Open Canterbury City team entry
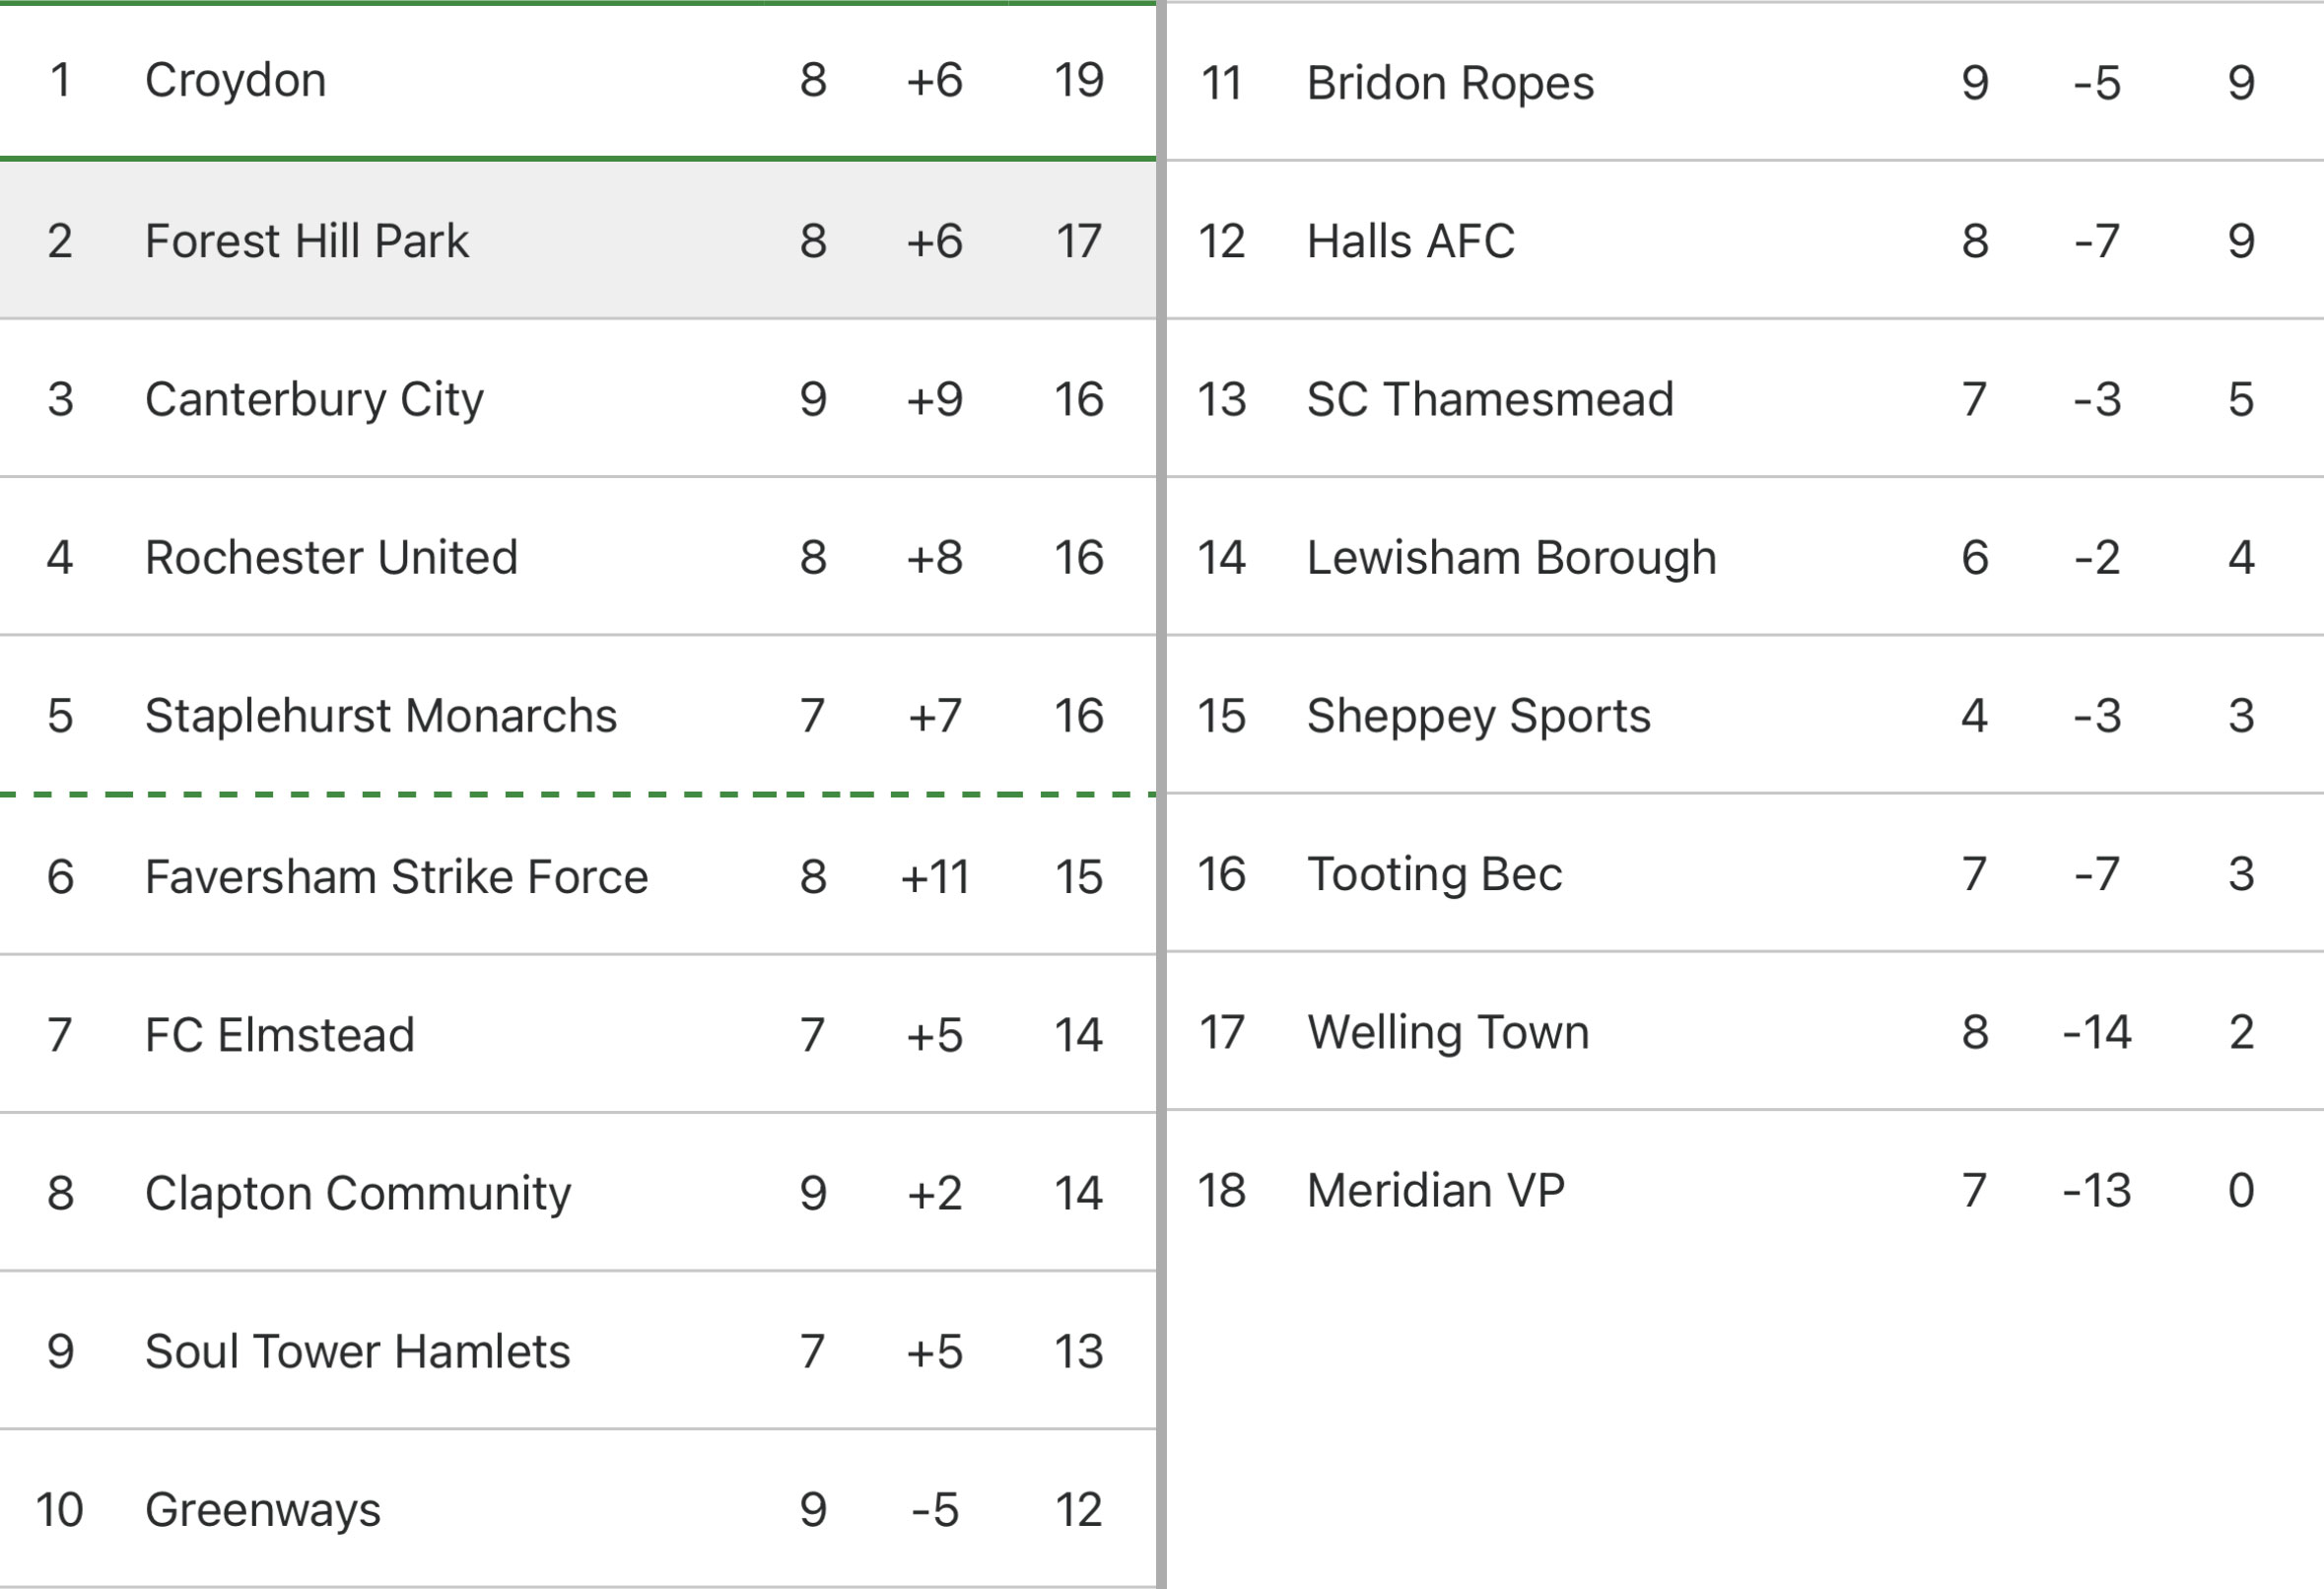2324x1589 pixels. tap(578, 398)
